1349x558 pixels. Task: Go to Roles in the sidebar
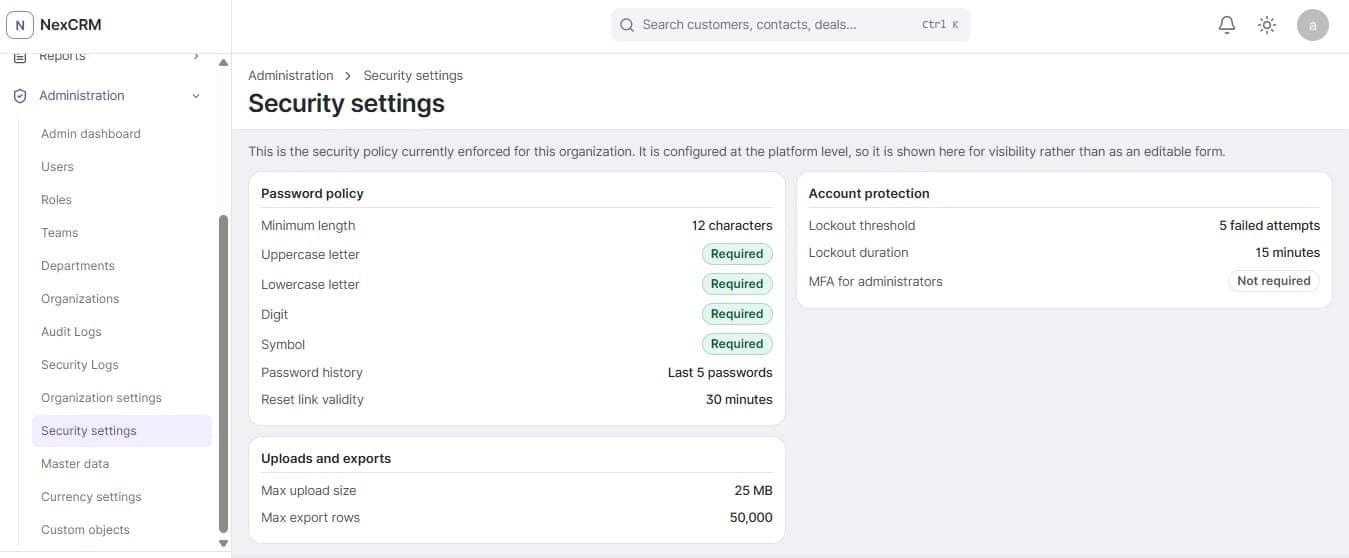[56, 200]
